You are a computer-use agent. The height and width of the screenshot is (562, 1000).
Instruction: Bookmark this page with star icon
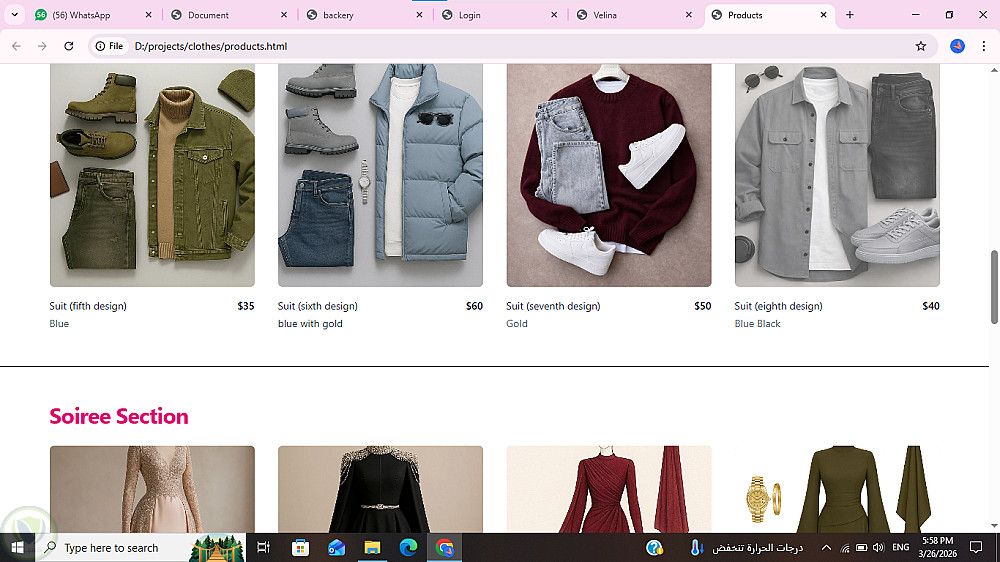point(920,46)
